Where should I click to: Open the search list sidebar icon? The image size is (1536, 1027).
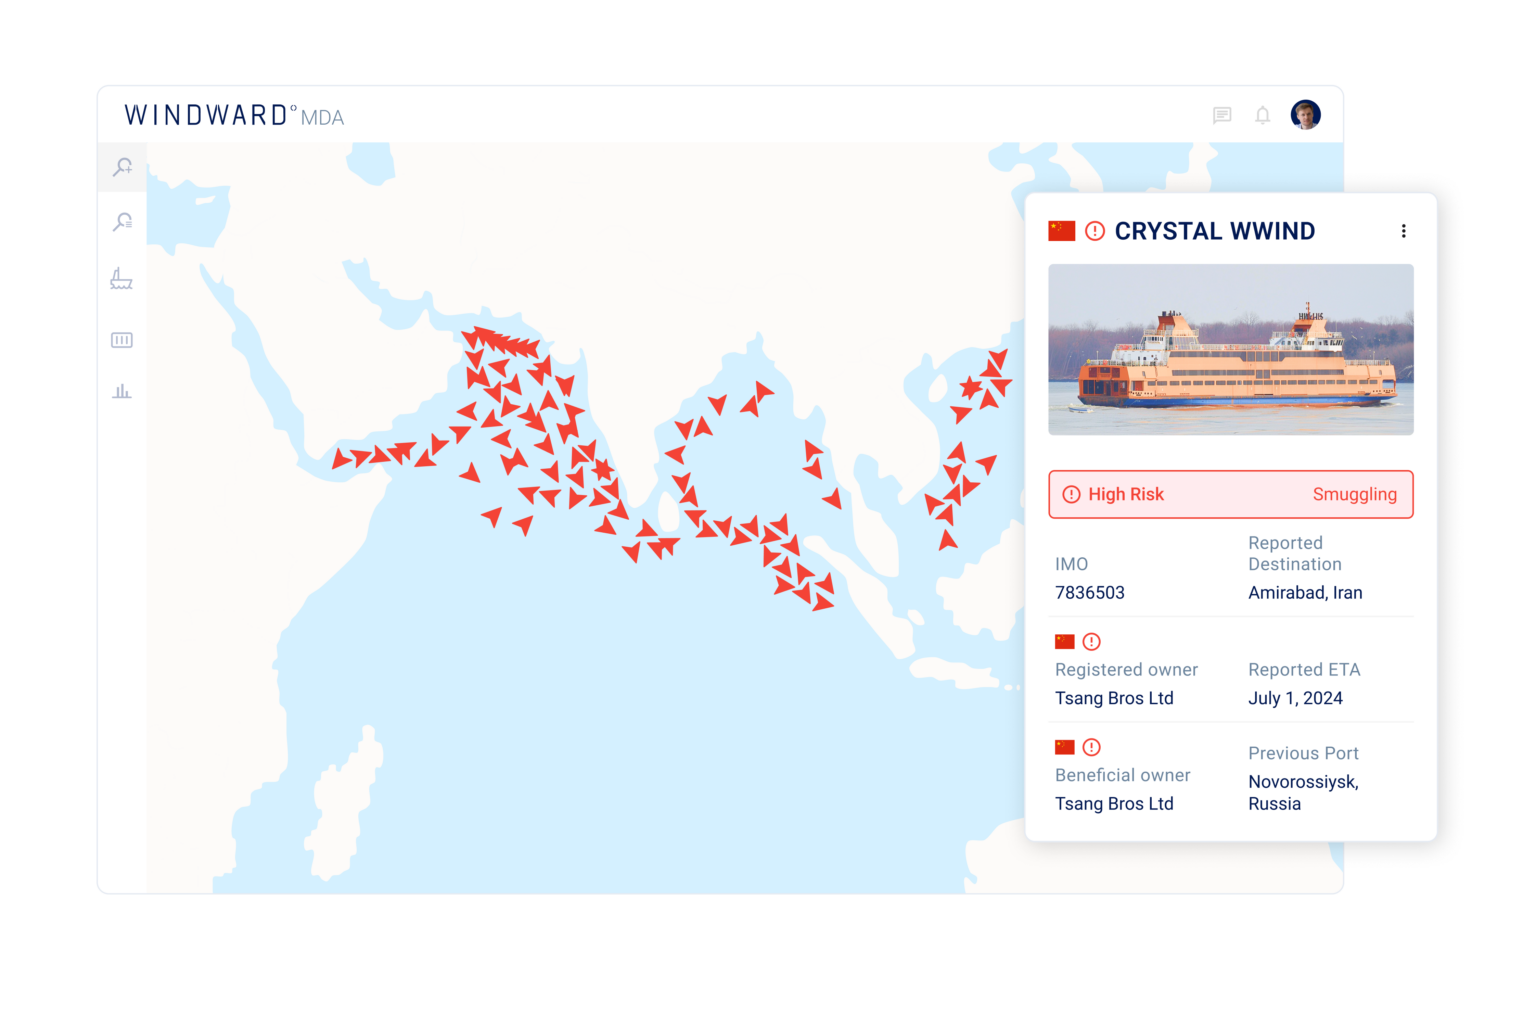122,222
